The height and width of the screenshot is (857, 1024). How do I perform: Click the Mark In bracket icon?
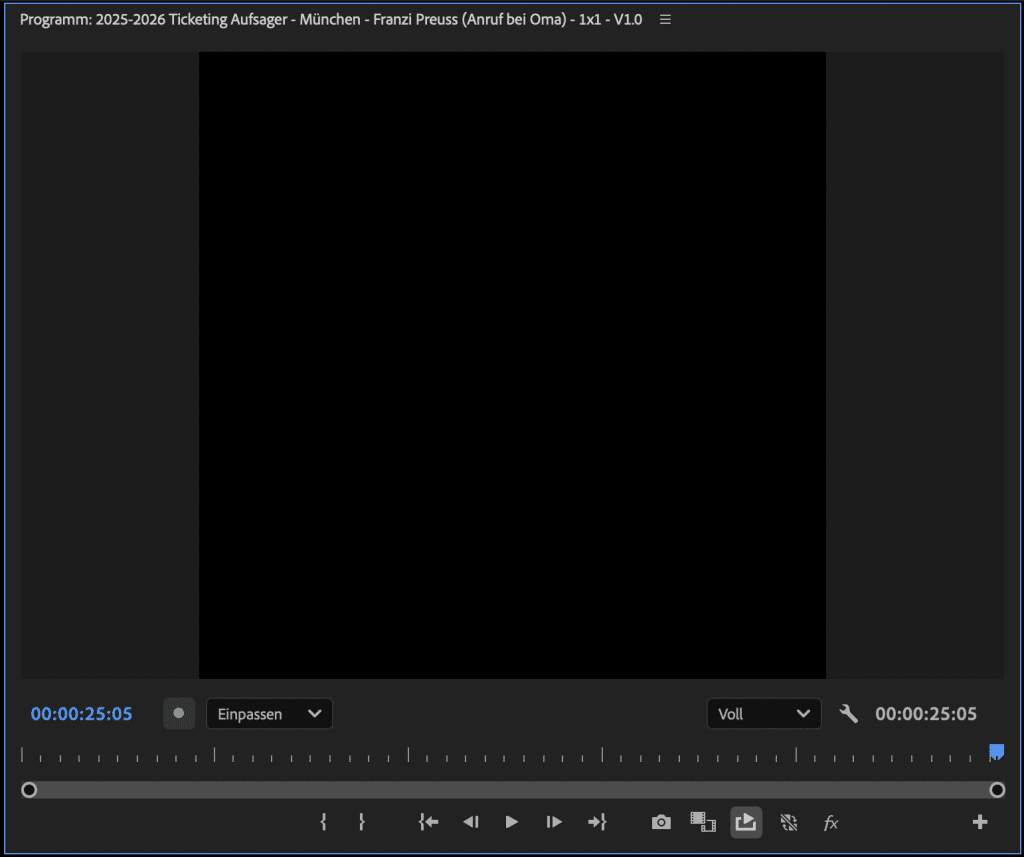click(323, 822)
